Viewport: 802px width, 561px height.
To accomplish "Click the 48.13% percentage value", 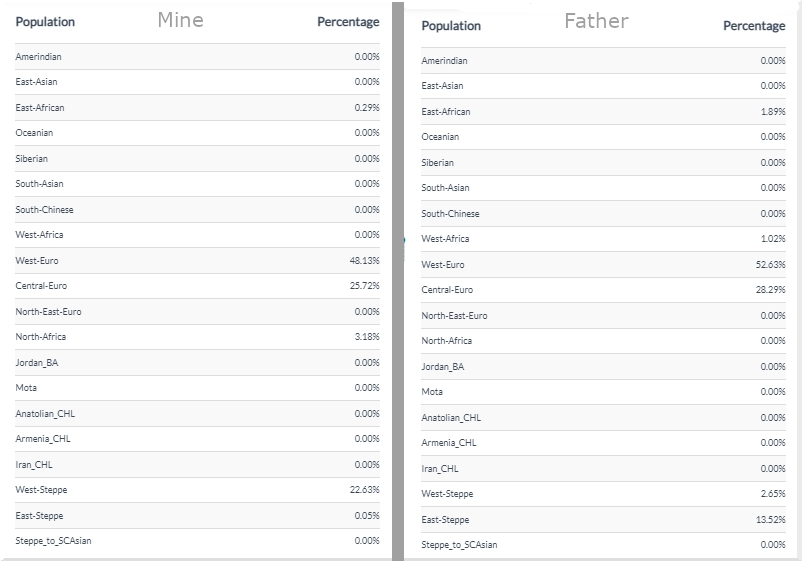I will 364,261.
